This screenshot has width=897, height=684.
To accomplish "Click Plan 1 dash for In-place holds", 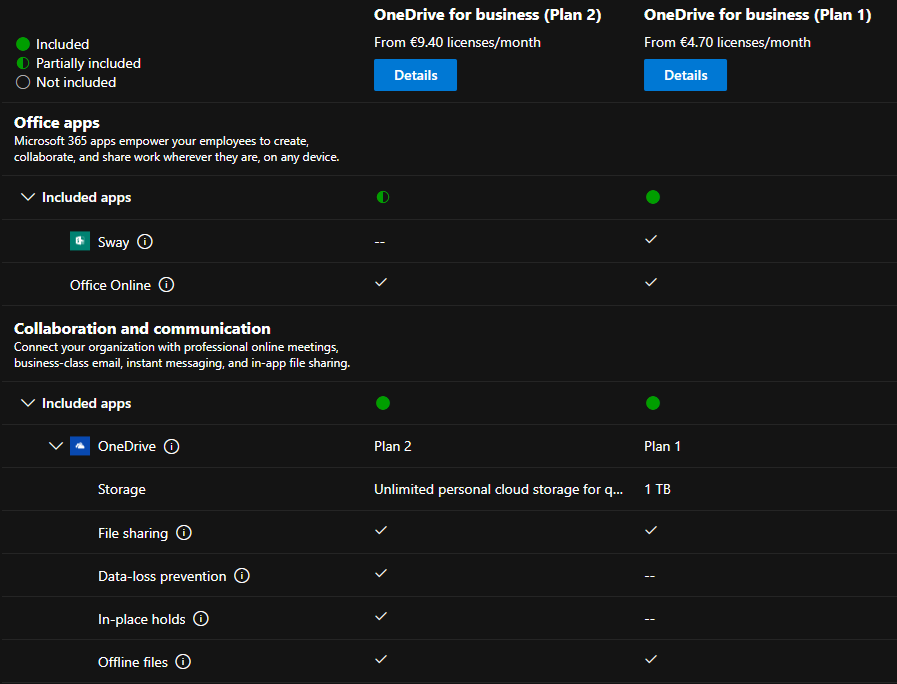I will [650, 619].
